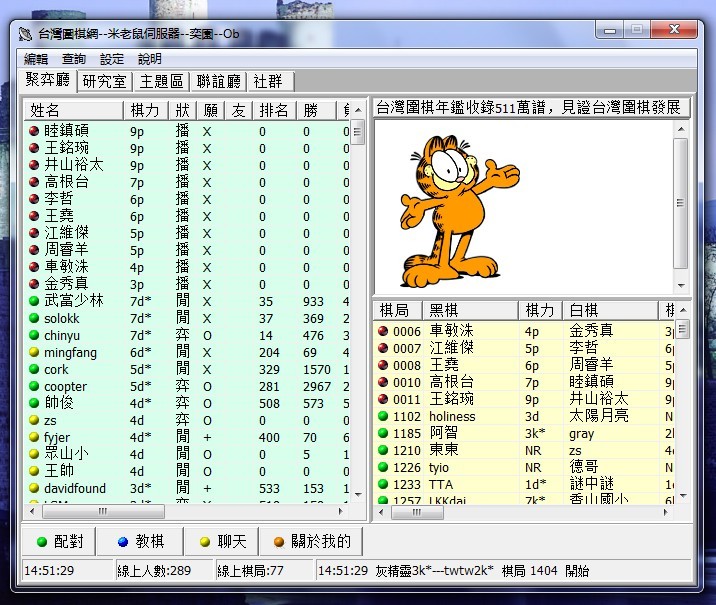Sort games by the 白棋 column header
Screen dimensions: 716x605
(611, 310)
